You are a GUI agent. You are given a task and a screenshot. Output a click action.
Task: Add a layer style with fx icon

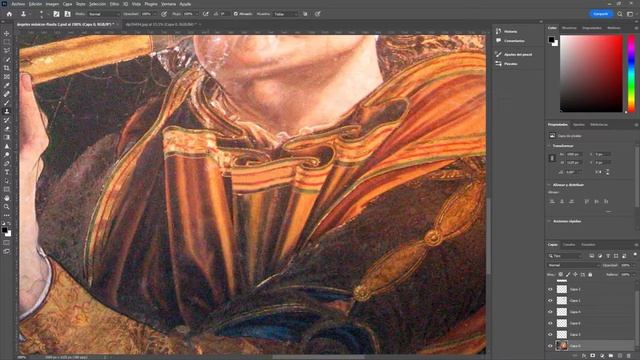coord(584,356)
